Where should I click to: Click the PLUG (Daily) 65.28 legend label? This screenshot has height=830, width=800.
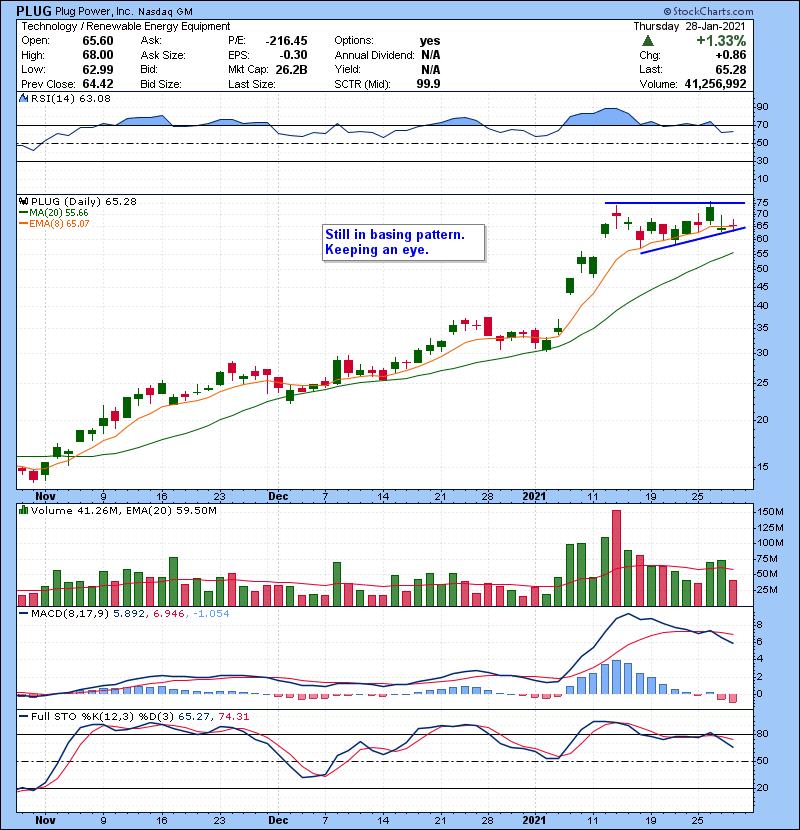pos(84,201)
